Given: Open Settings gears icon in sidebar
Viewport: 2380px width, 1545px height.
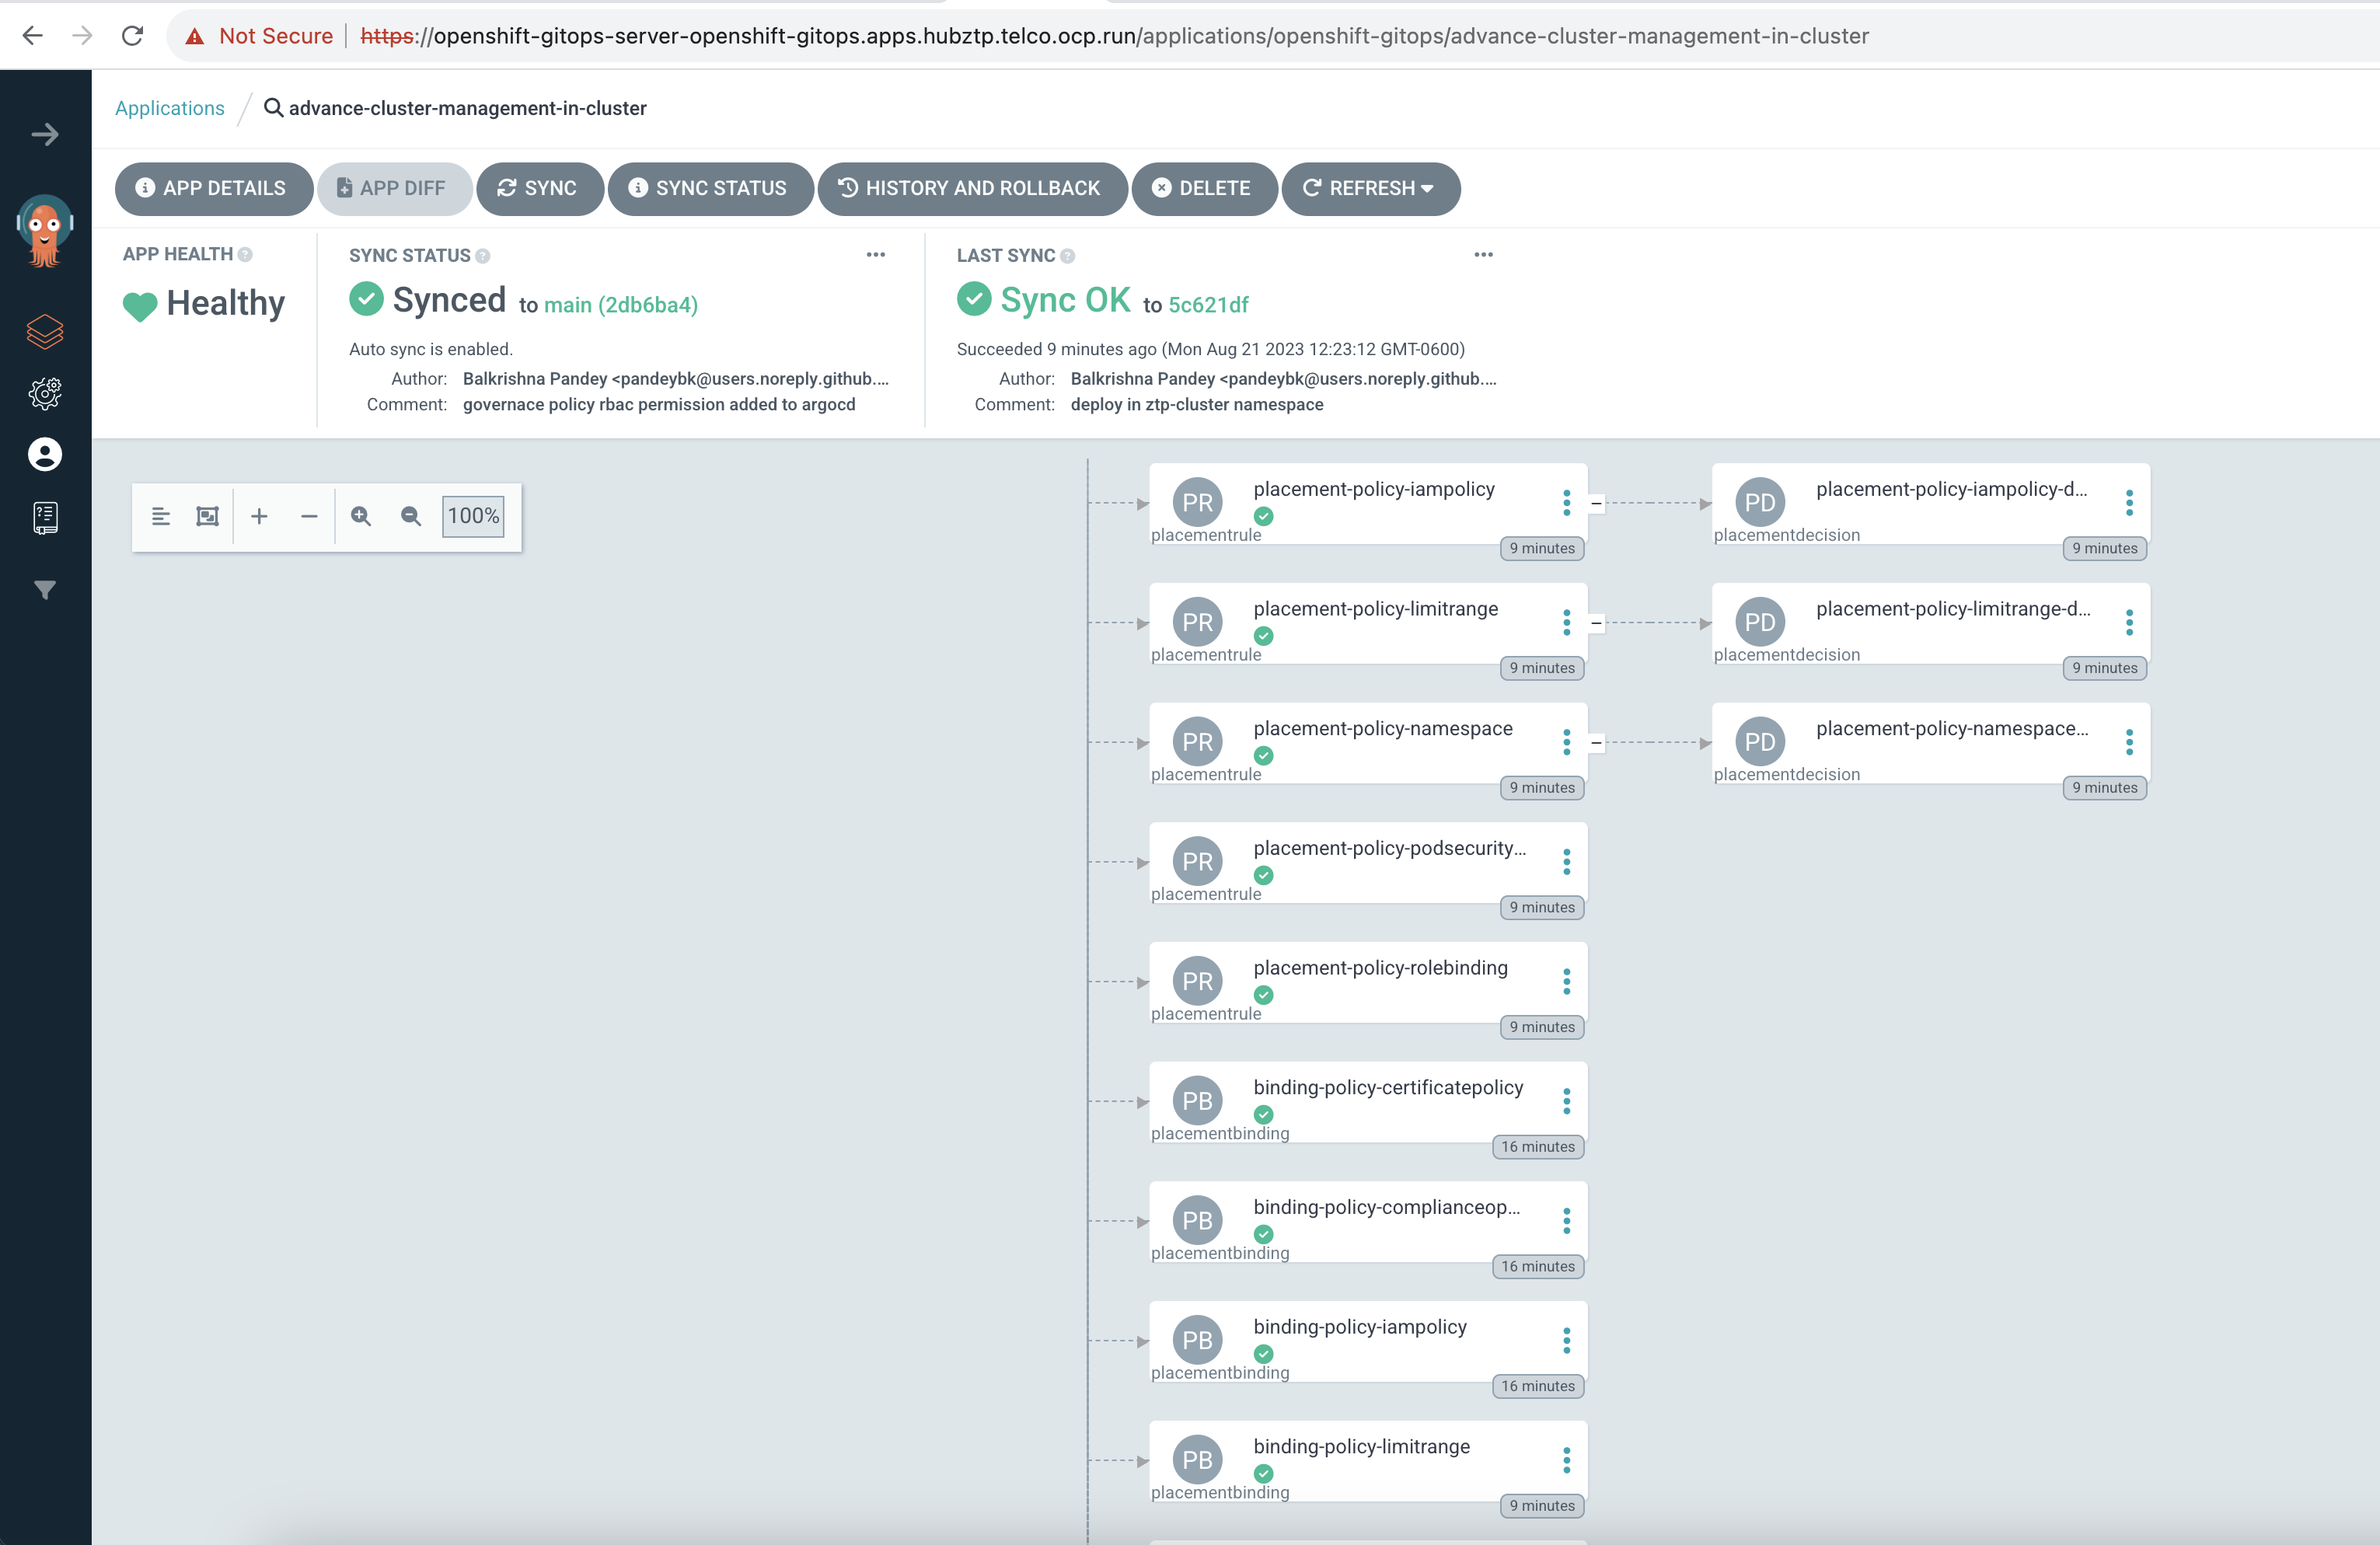Looking at the screenshot, I should pyautogui.click(x=45, y=393).
